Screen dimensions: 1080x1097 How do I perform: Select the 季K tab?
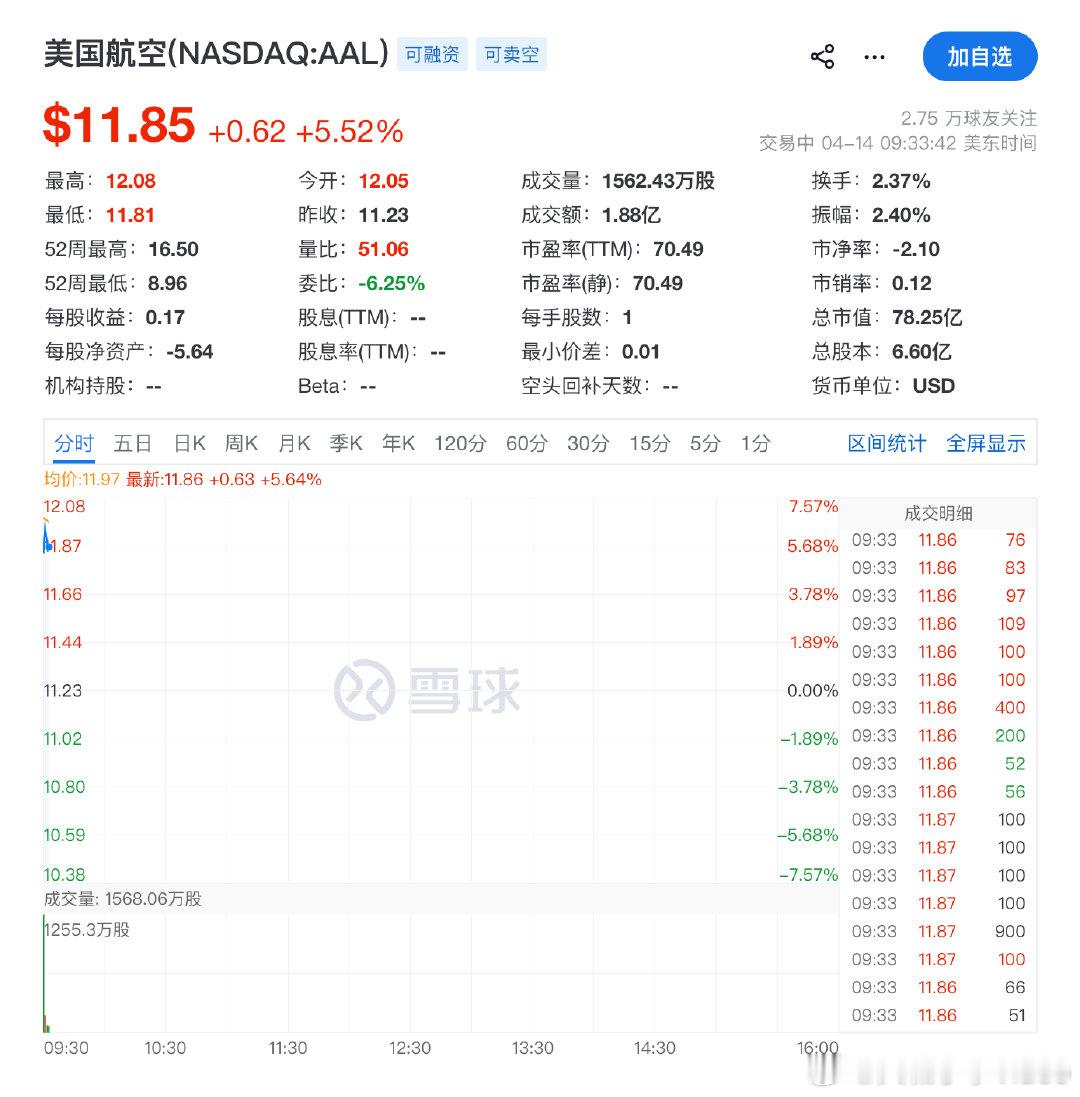[x=346, y=444]
